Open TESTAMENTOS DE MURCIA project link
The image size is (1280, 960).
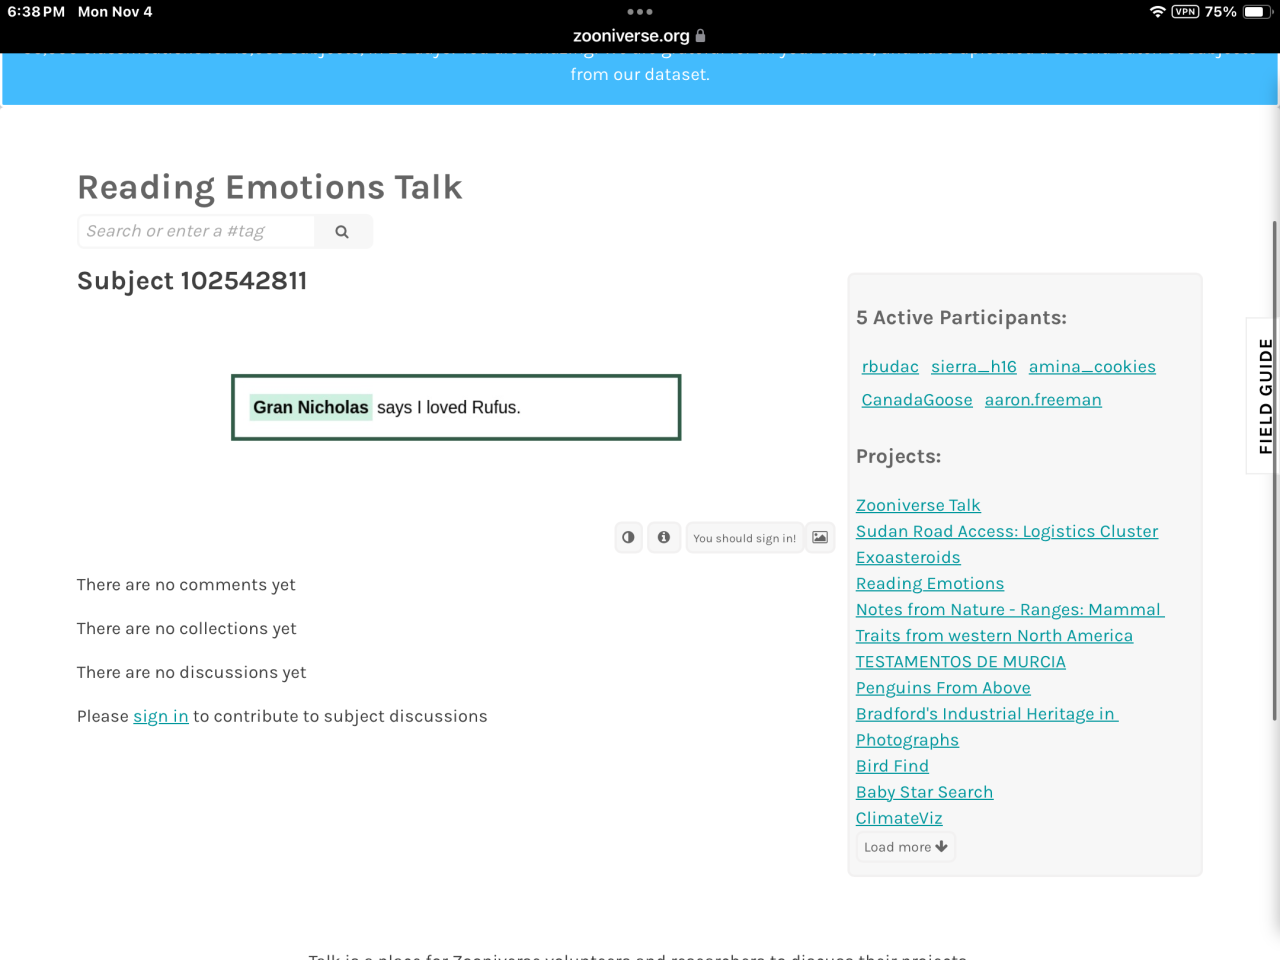coord(961,662)
